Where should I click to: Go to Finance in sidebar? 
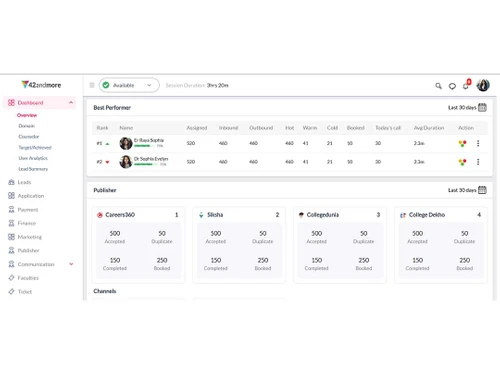(x=27, y=223)
